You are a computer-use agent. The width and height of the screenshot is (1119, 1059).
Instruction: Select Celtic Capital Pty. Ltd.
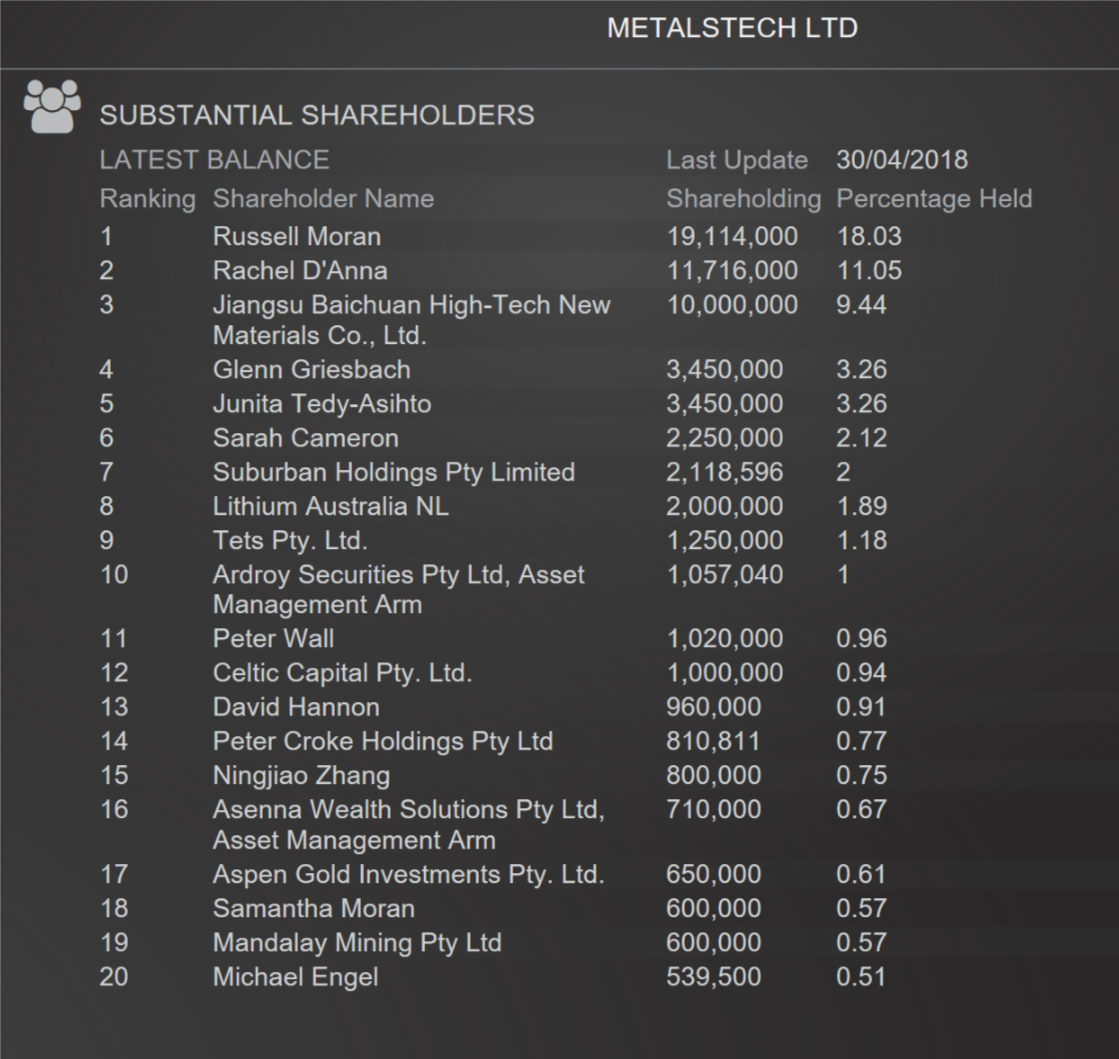point(343,673)
